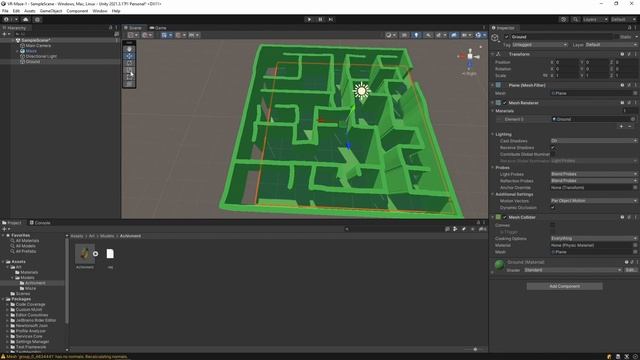Screen dimensions: 640x360
Task: Collapse the Materials section
Action: (x=493, y=111)
